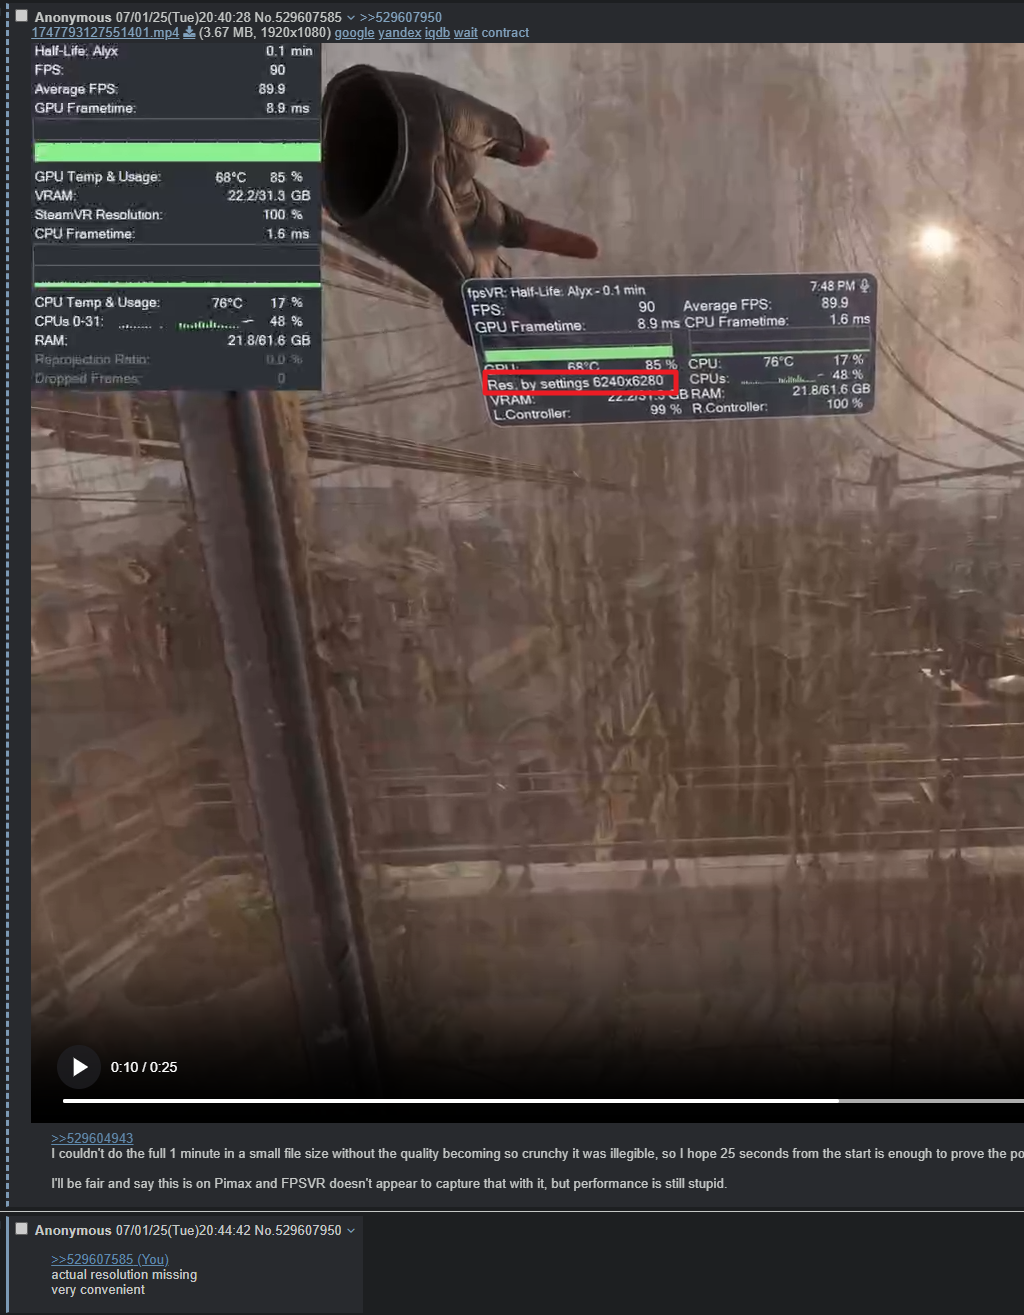Click 'GPU Temp & Usage:' overlay row
The height and width of the screenshot is (1315, 1024).
(x=172, y=177)
